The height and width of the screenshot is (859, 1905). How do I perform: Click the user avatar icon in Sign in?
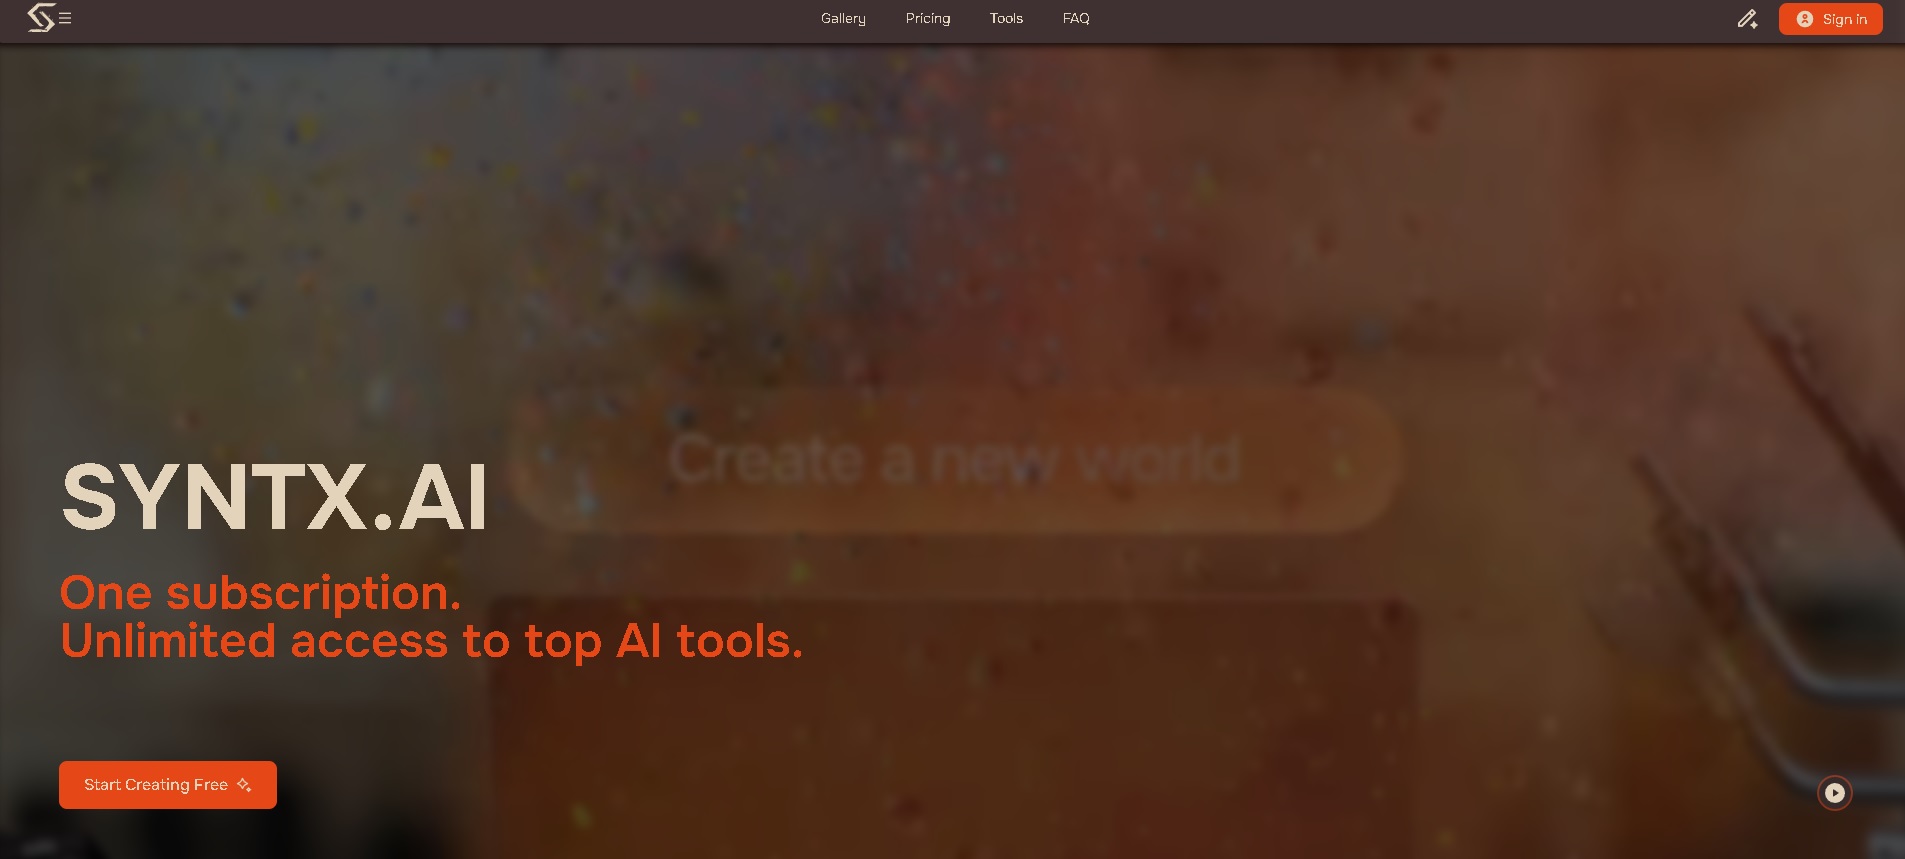(1805, 19)
